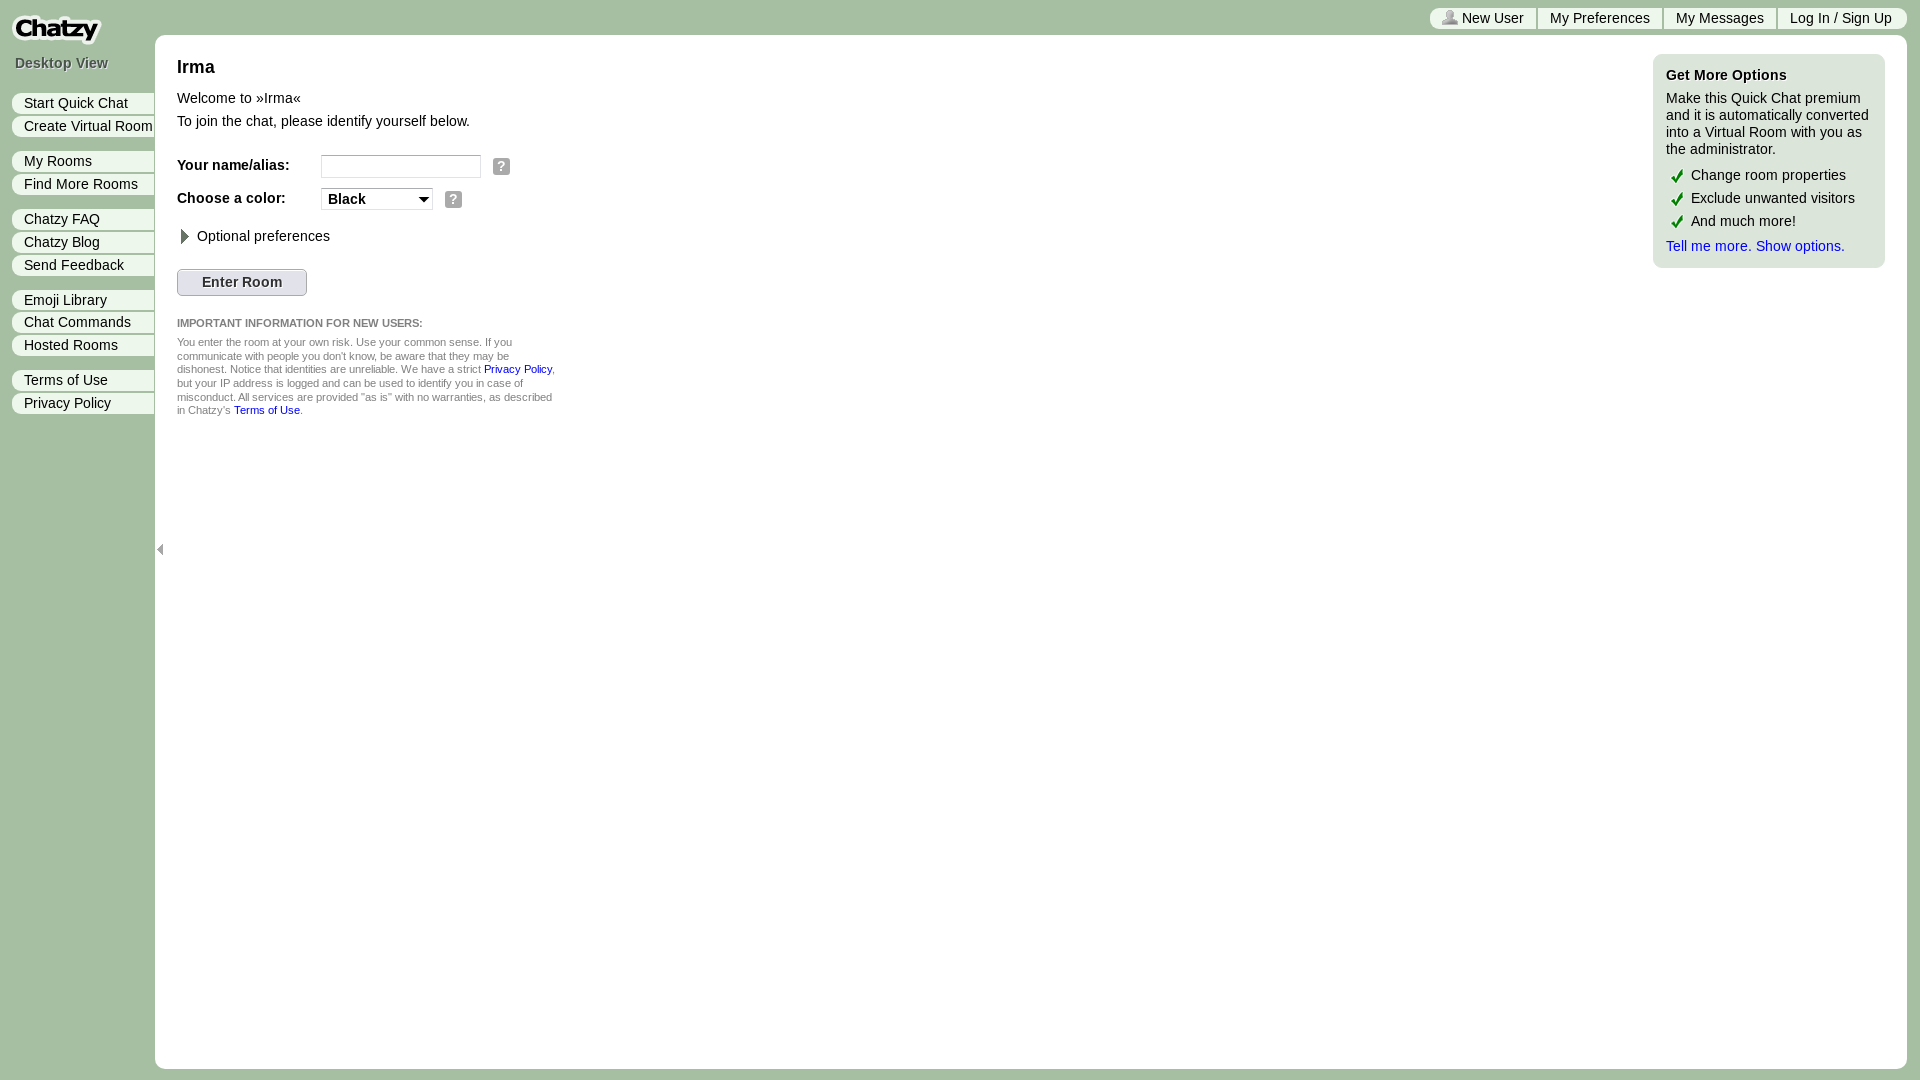Open Chat Commands
The width and height of the screenshot is (1920, 1080).
(x=83, y=322)
